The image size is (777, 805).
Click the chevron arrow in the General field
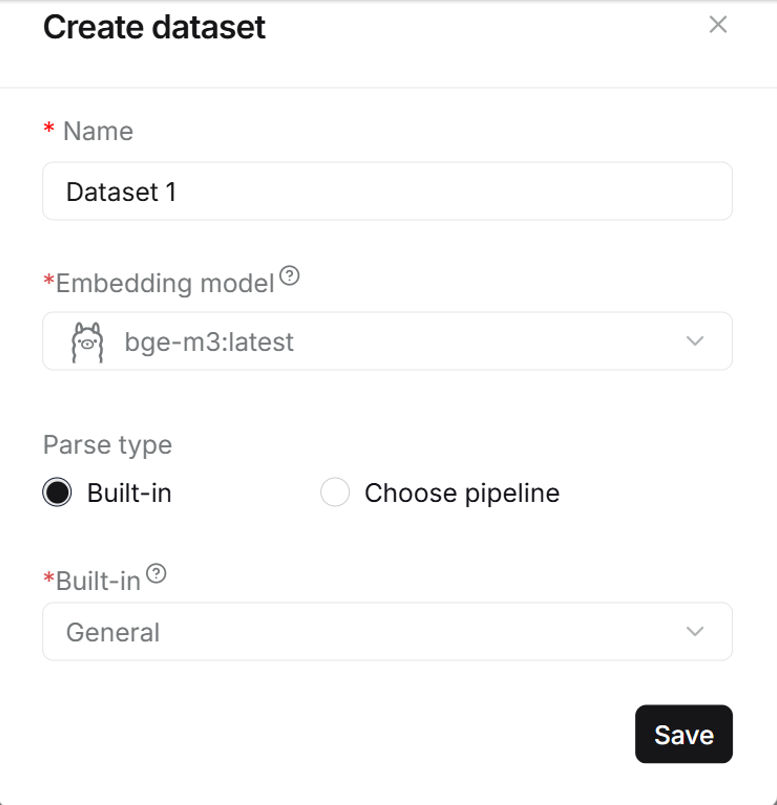[695, 631]
